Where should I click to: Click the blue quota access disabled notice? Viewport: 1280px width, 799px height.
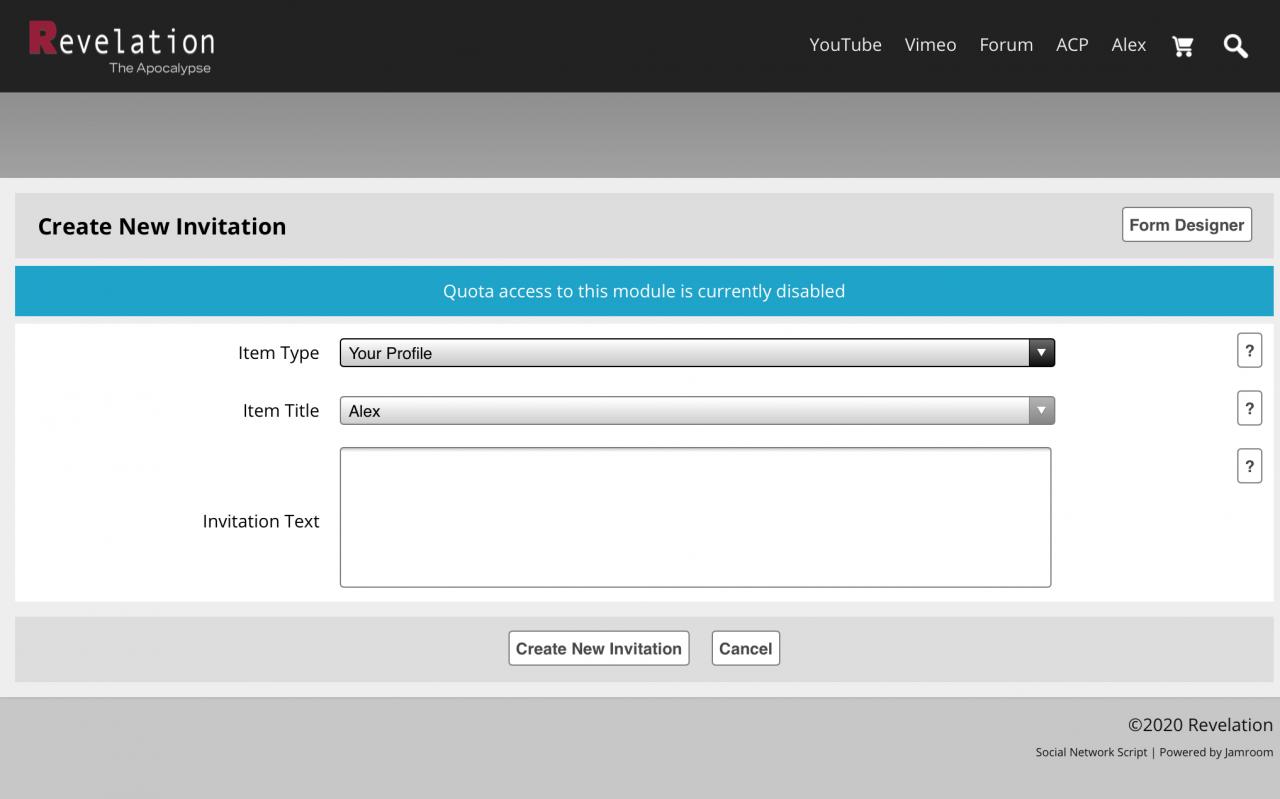[x=644, y=291]
